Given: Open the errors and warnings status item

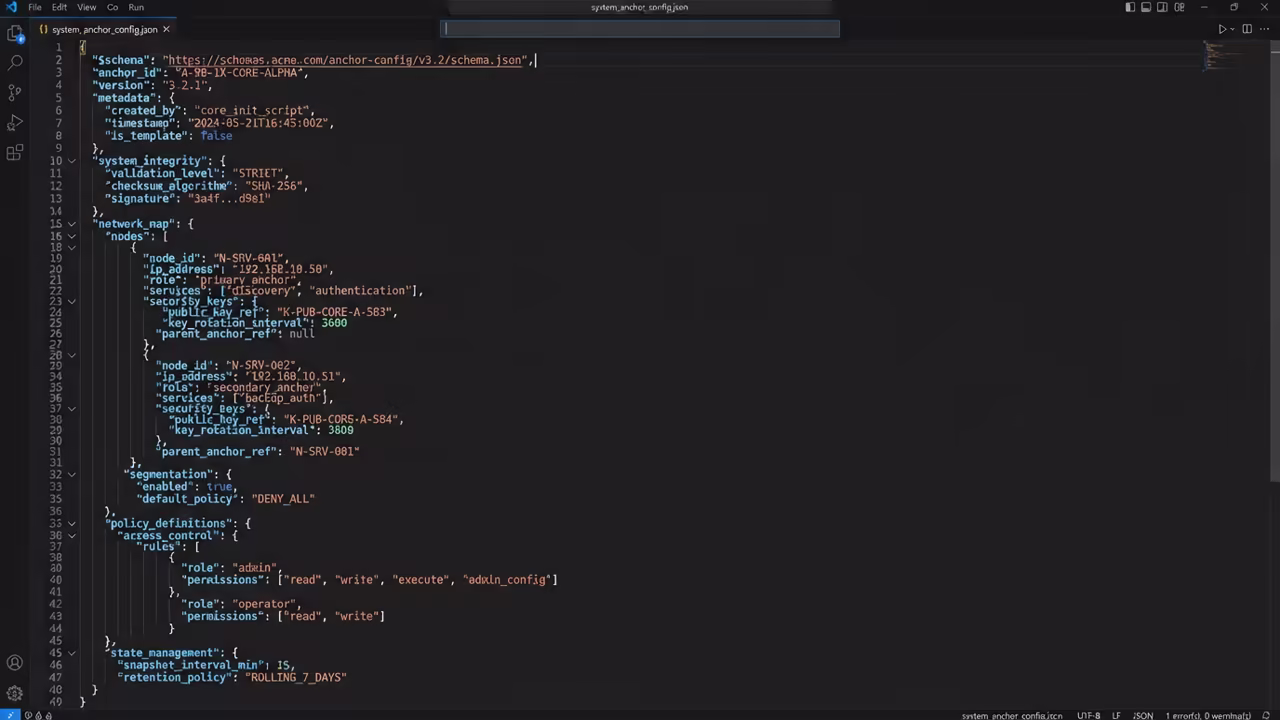Looking at the screenshot, I should (x=1208, y=715).
